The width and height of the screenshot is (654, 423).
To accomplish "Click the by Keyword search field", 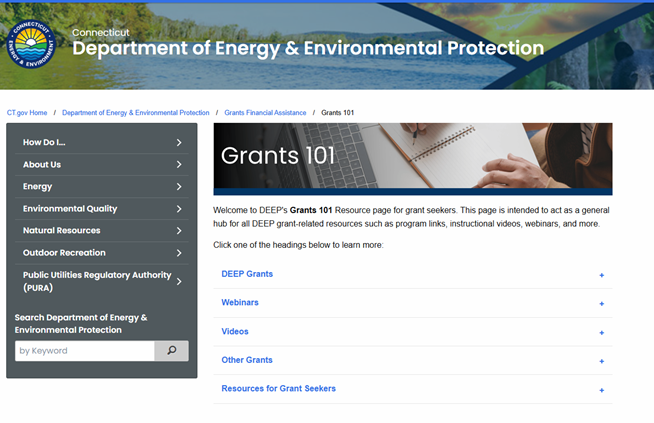I will click(x=85, y=351).
